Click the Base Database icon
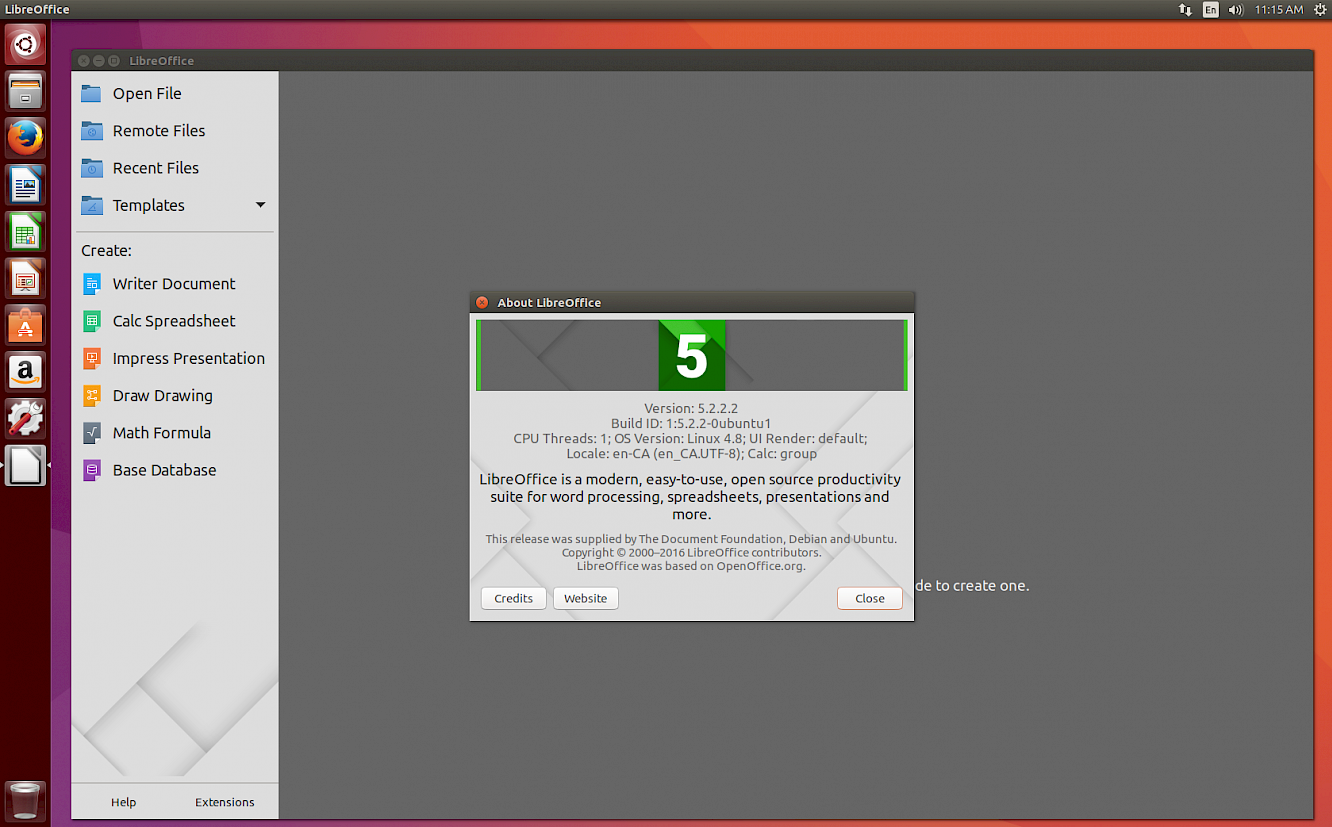This screenshot has height=827, width=1332. [x=92, y=470]
